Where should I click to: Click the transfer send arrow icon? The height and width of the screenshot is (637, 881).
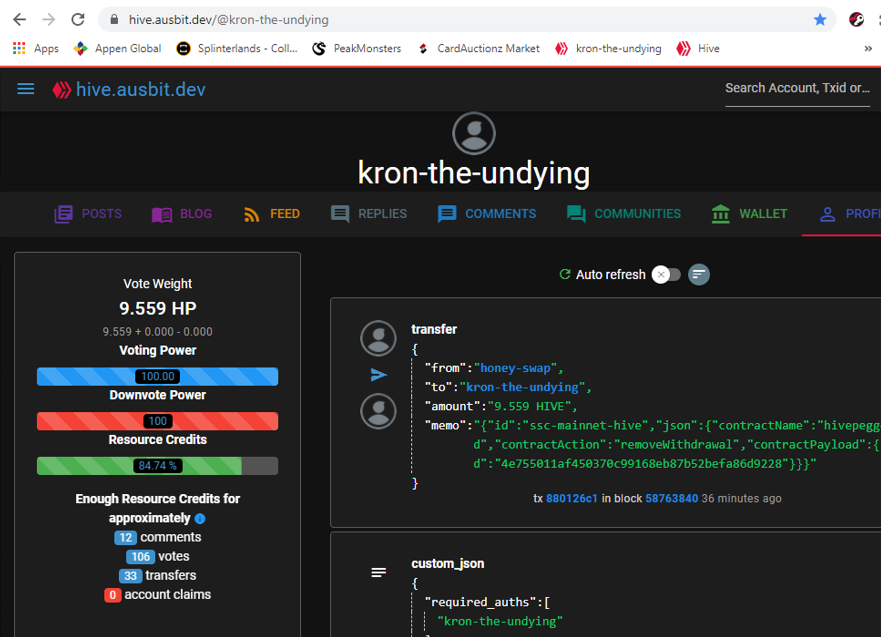click(x=379, y=375)
